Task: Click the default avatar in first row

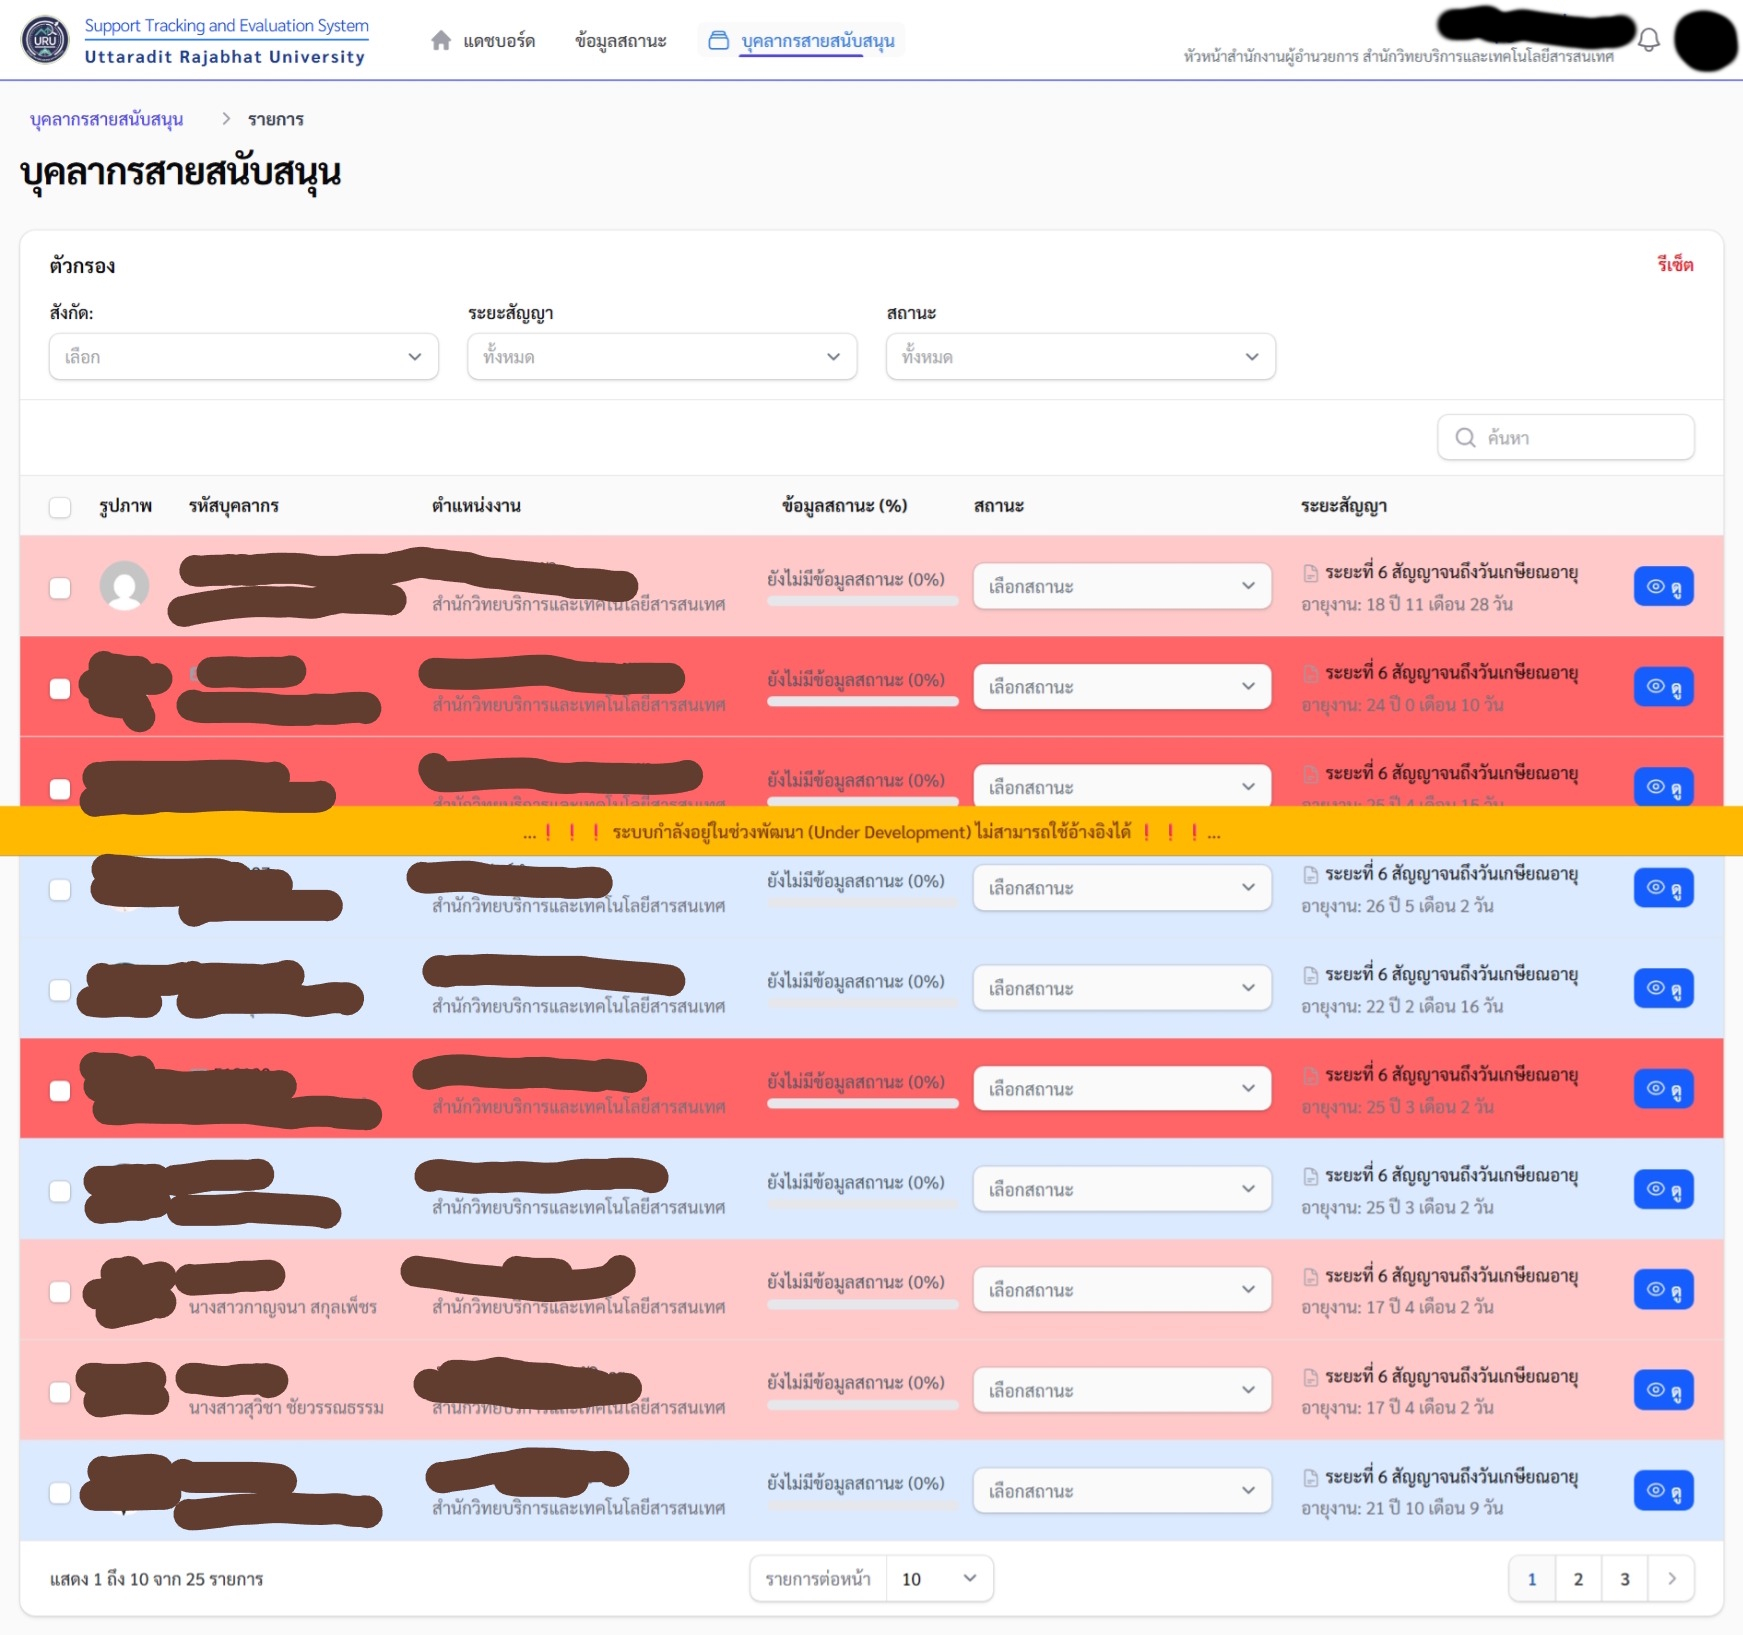Action: tap(125, 586)
